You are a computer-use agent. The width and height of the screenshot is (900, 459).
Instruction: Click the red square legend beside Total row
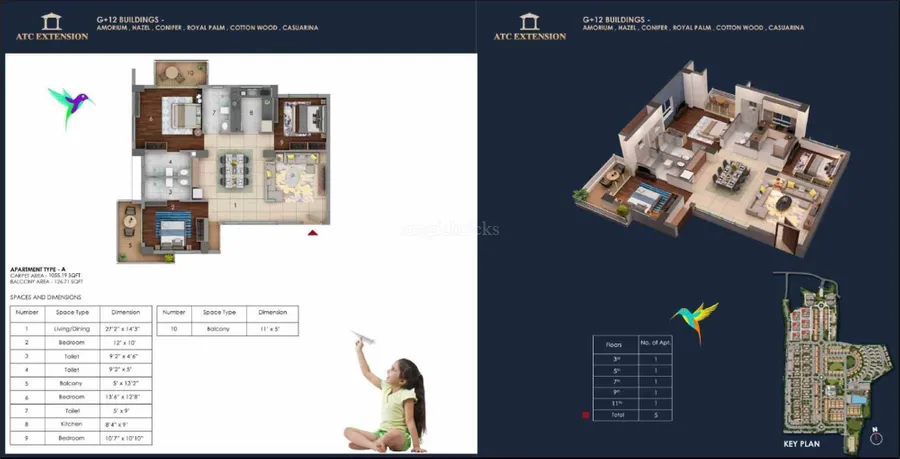coord(586,413)
